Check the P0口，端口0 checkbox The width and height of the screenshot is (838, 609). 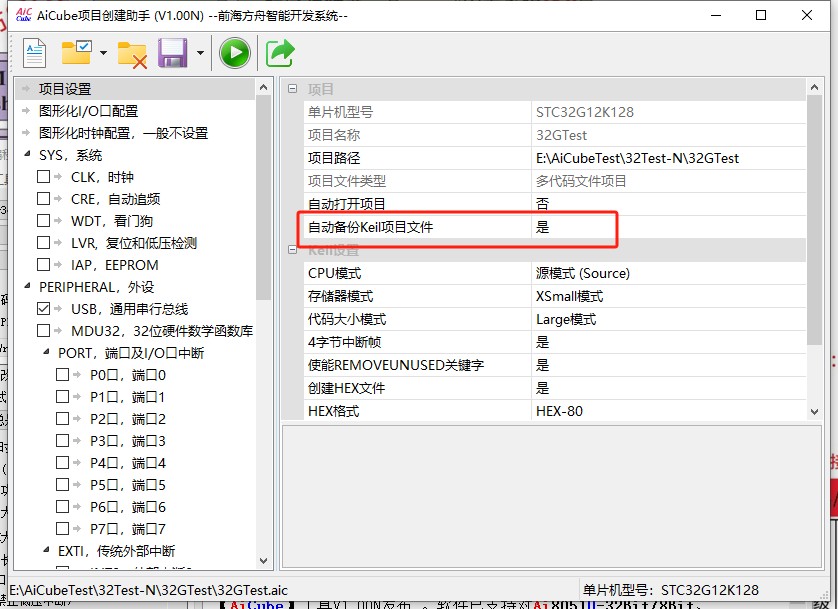click(x=63, y=375)
